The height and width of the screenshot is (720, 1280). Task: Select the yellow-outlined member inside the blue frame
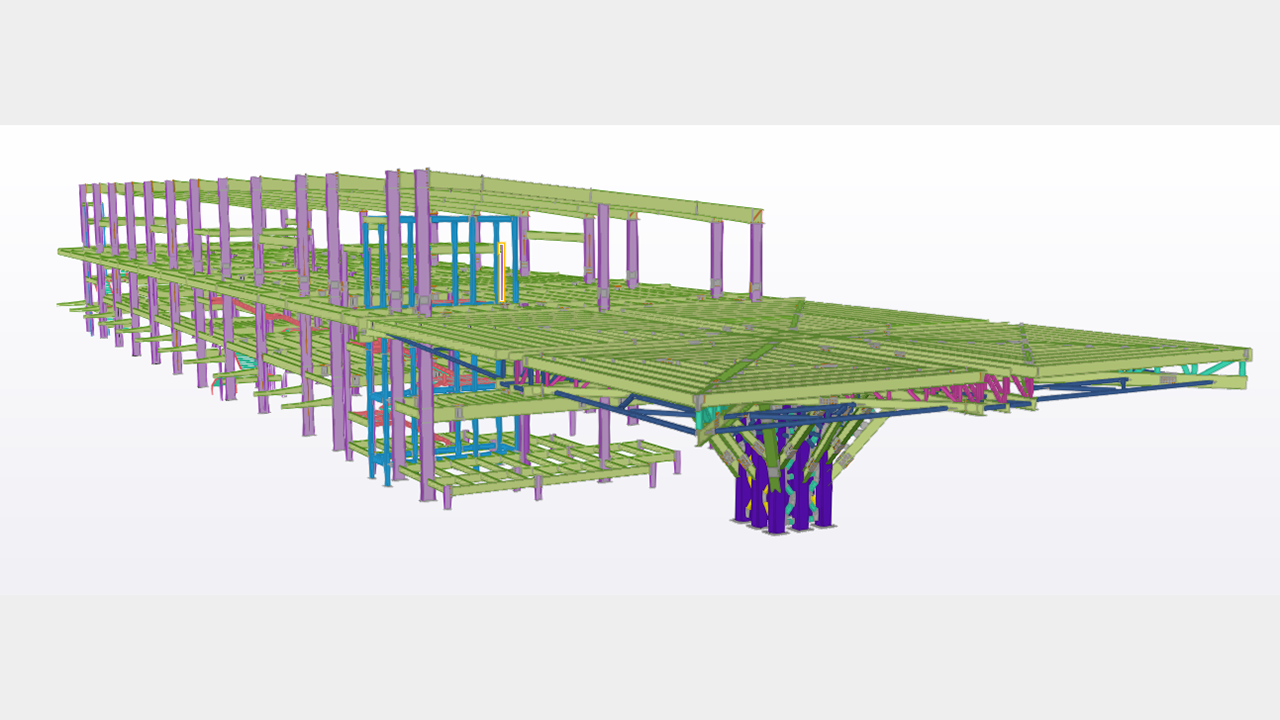click(502, 270)
